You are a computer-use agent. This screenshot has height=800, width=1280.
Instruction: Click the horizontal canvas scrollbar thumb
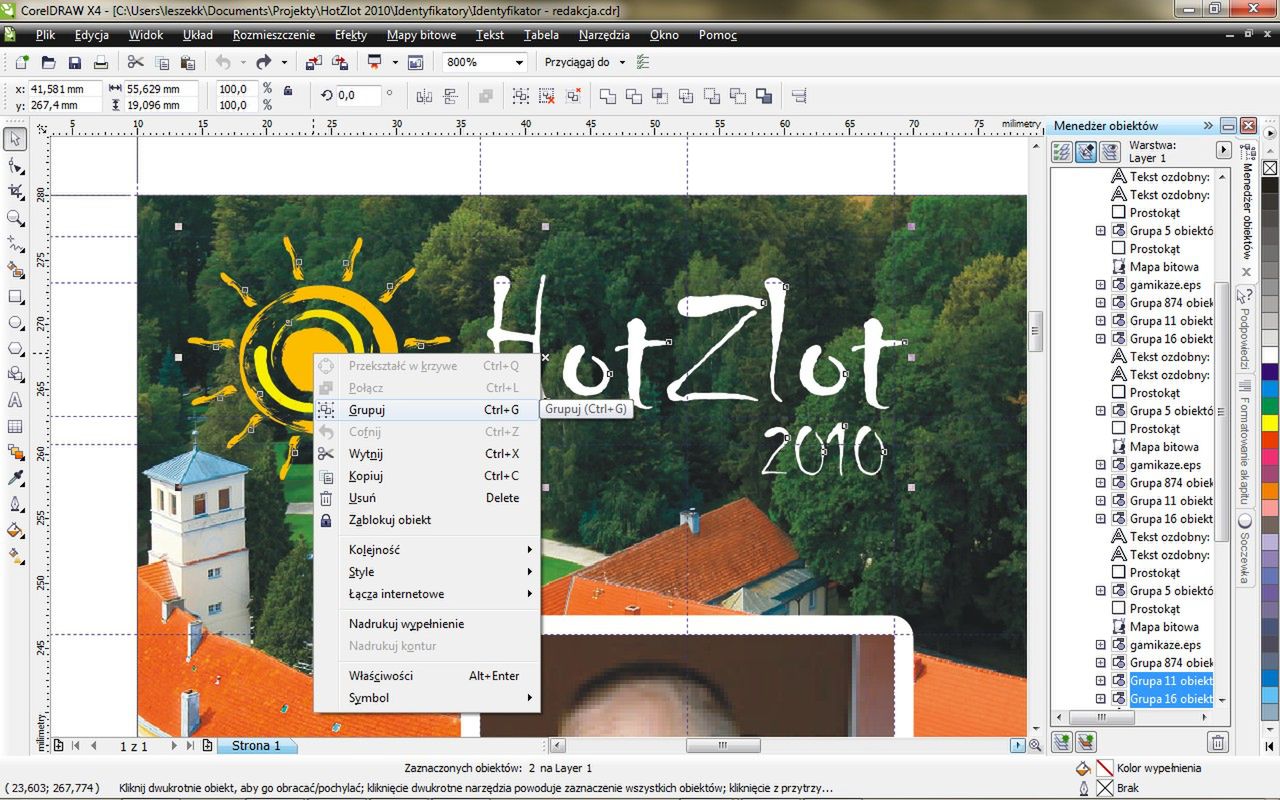pos(722,745)
